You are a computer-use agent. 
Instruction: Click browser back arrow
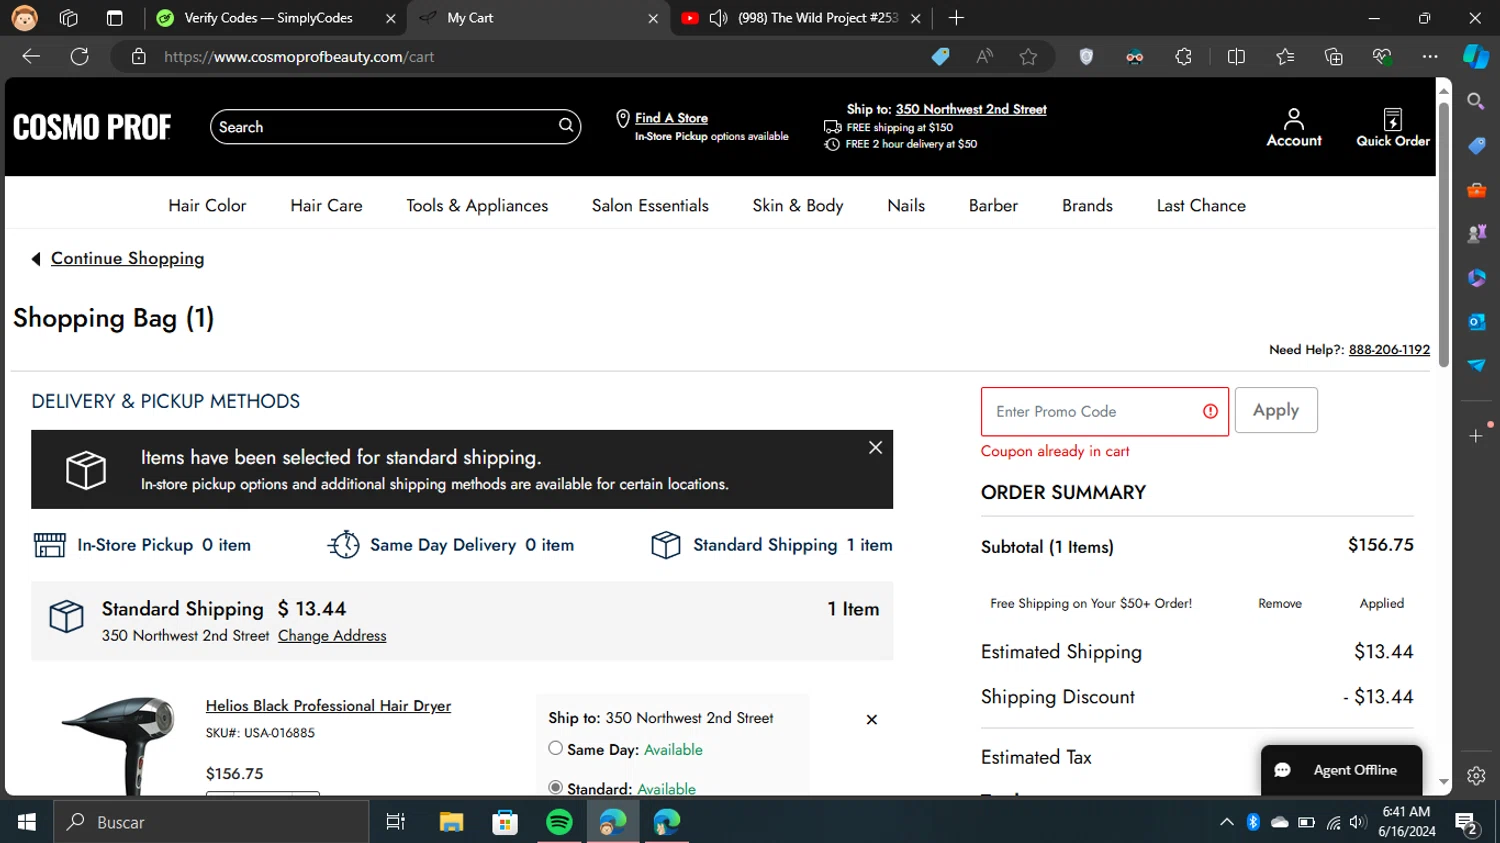point(31,56)
